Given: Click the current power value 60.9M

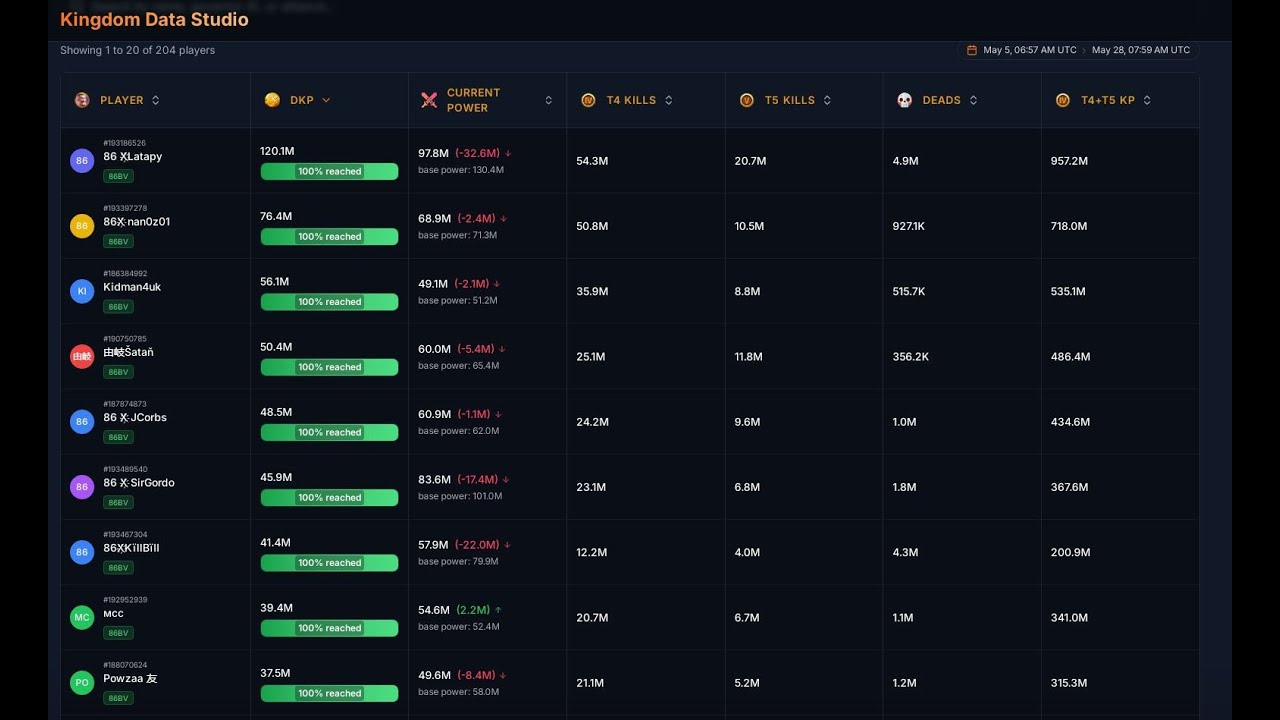Looking at the screenshot, I should coord(434,414).
